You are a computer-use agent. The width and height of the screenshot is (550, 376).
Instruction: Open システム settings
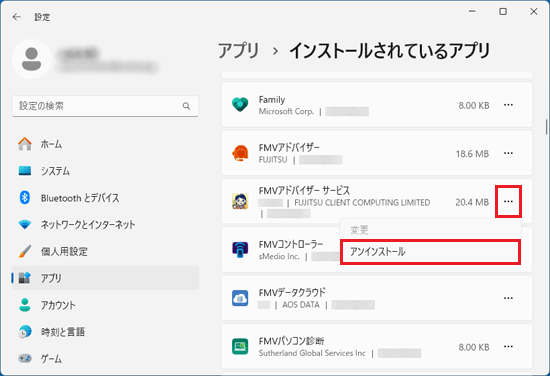pos(105,171)
